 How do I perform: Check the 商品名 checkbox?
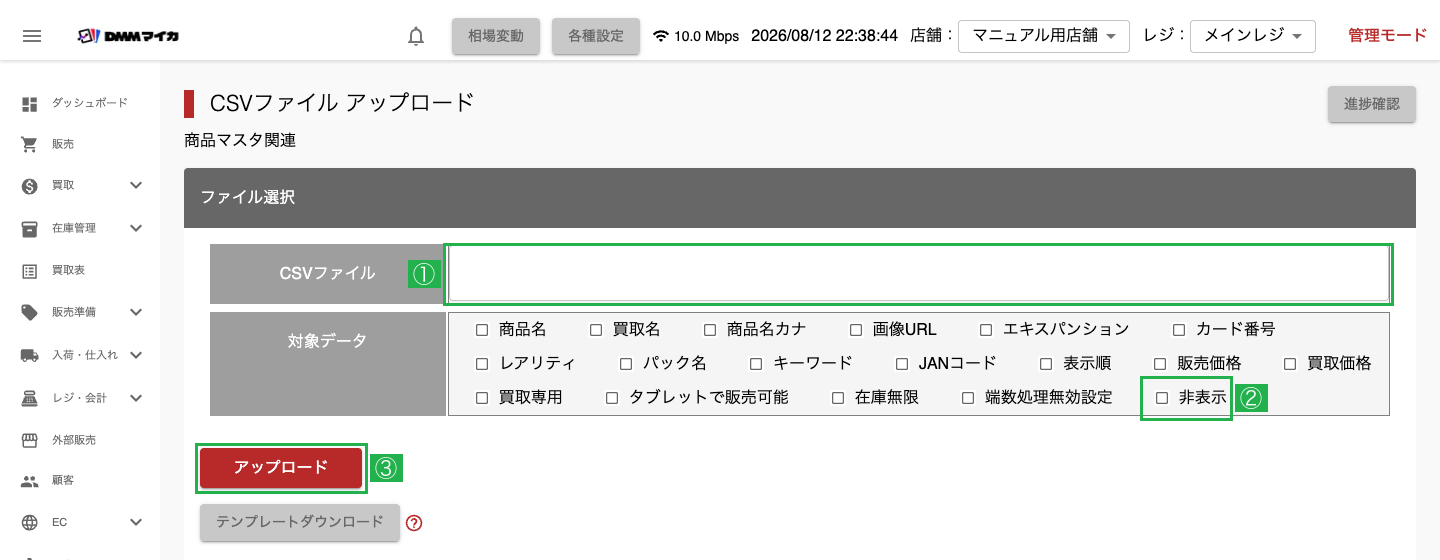(x=482, y=329)
